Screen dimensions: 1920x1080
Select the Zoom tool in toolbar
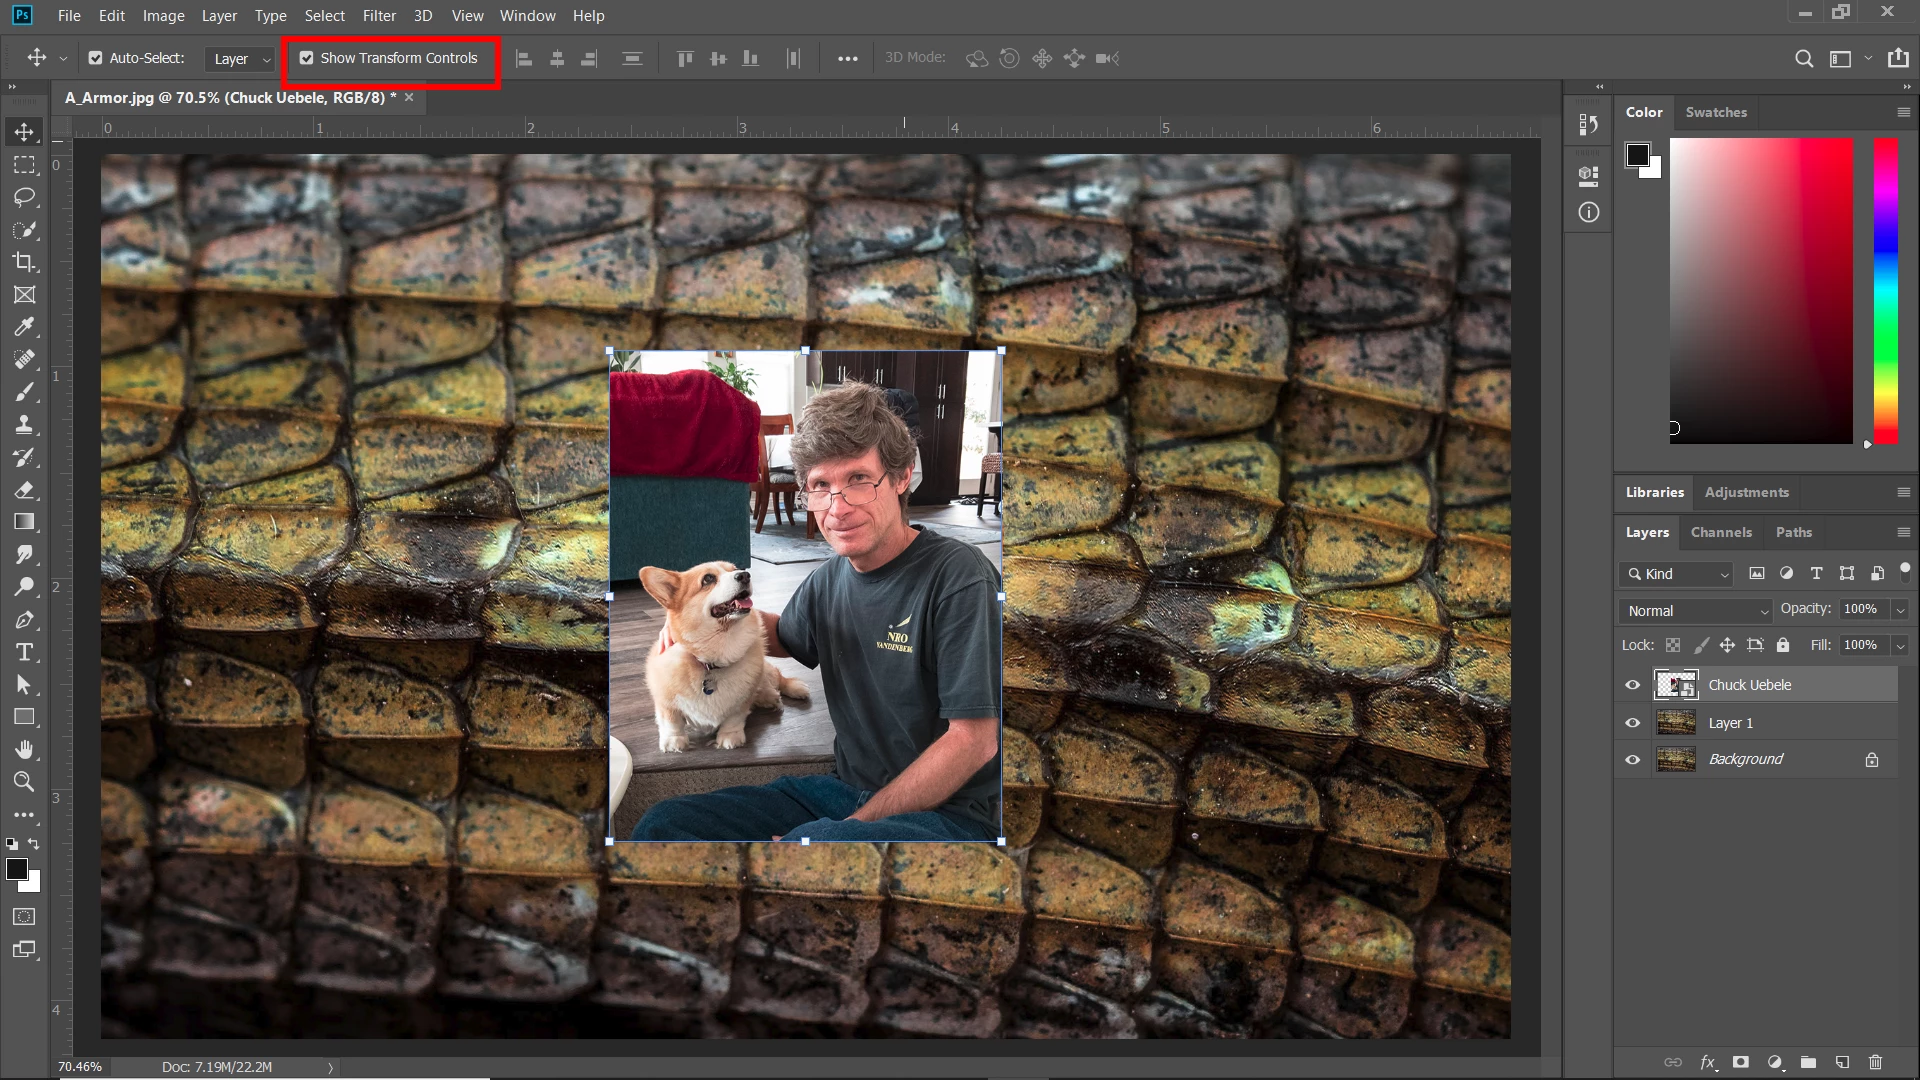point(24,782)
